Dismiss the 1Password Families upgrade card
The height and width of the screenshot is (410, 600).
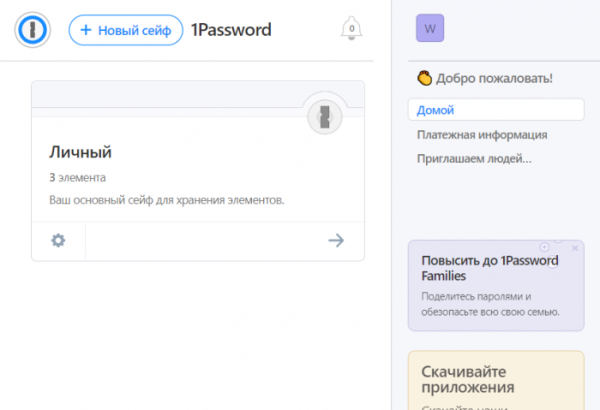point(575,248)
